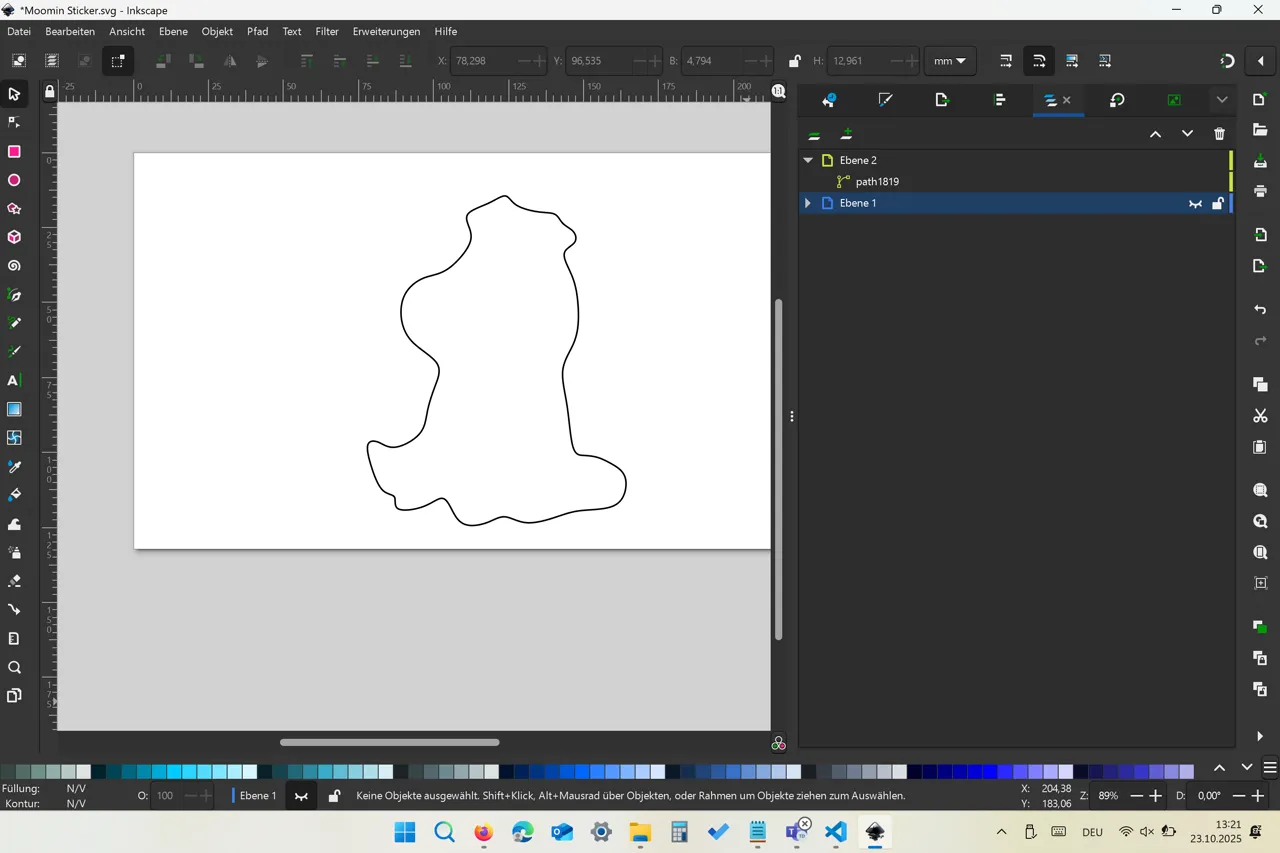Select the Pages tool

tap(14, 696)
